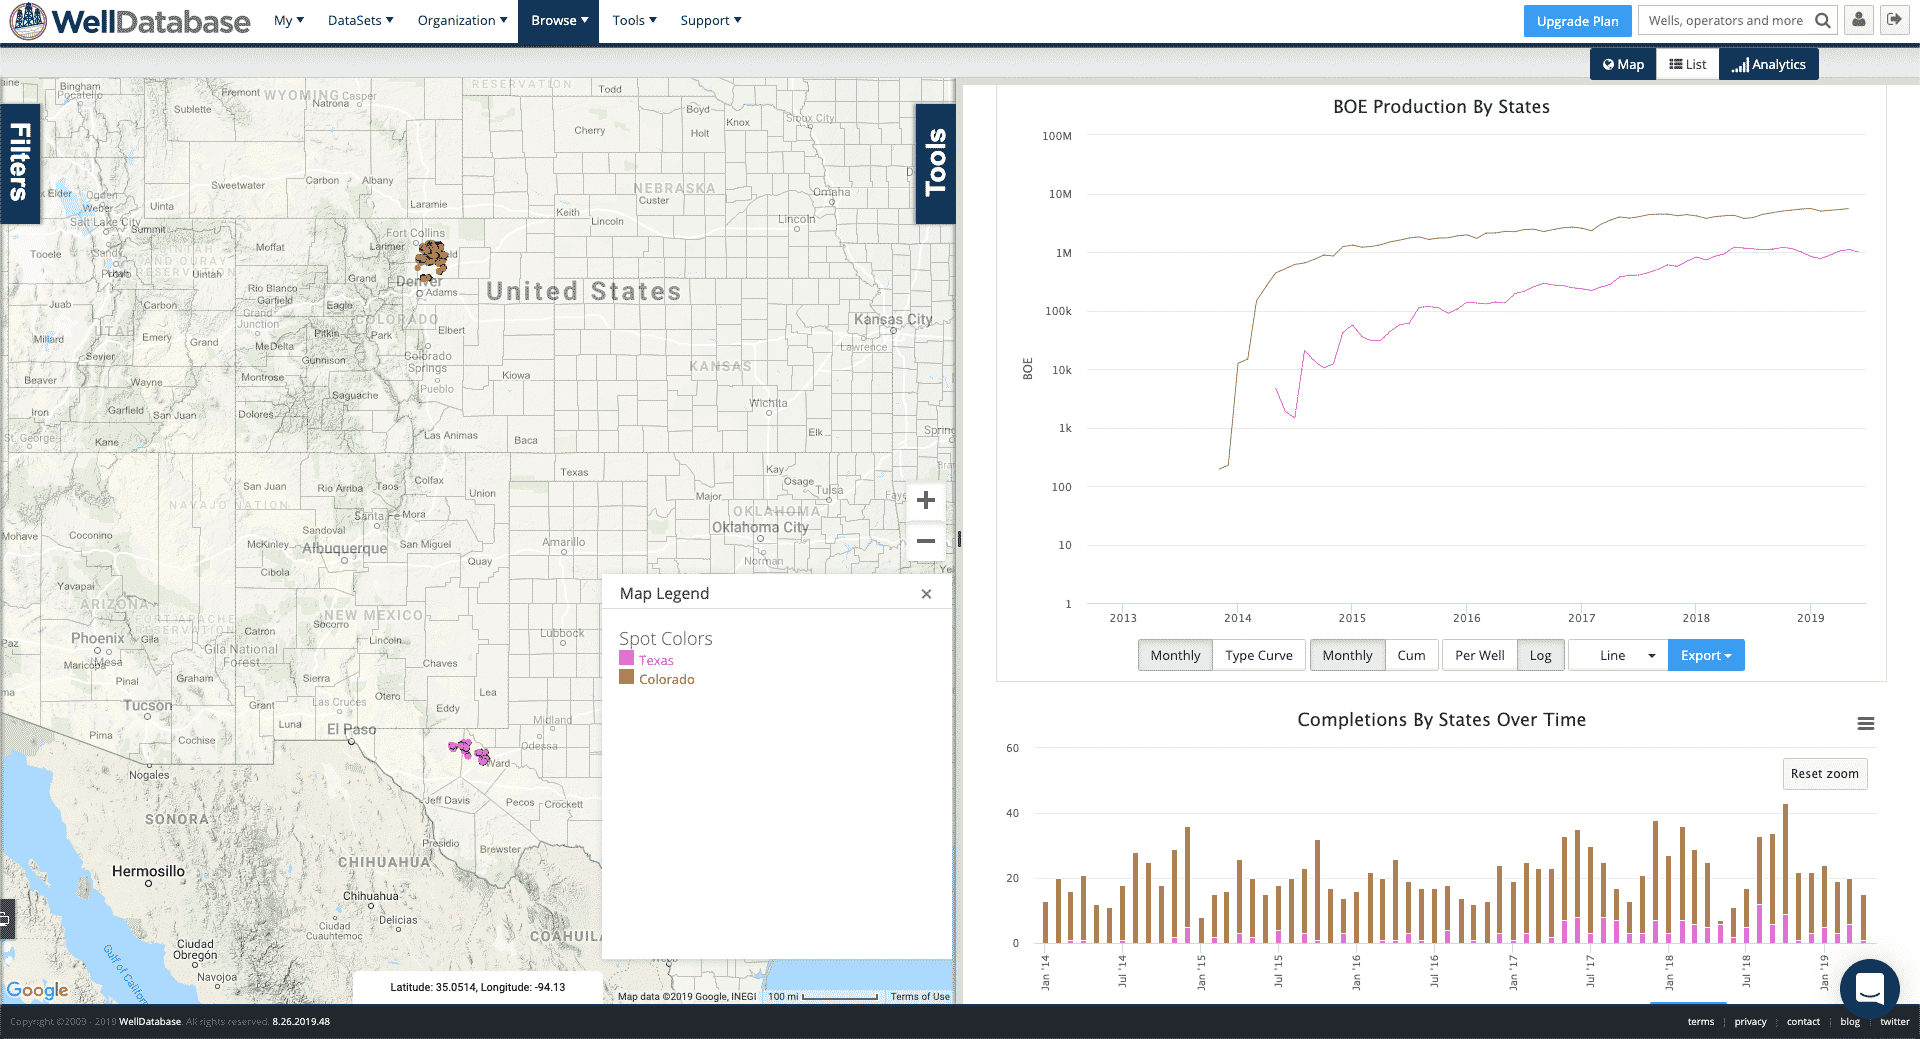Open the user account profile icon
Viewport: 1920px width, 1039px height.
1859,20
